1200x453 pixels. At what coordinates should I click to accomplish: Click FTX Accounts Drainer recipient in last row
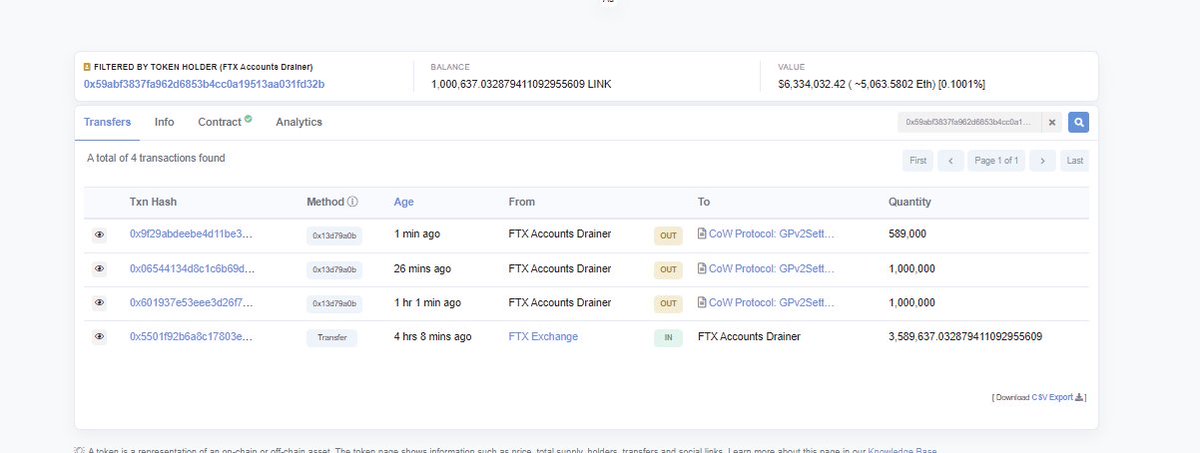pyautogui.click(x=749, y=337)
